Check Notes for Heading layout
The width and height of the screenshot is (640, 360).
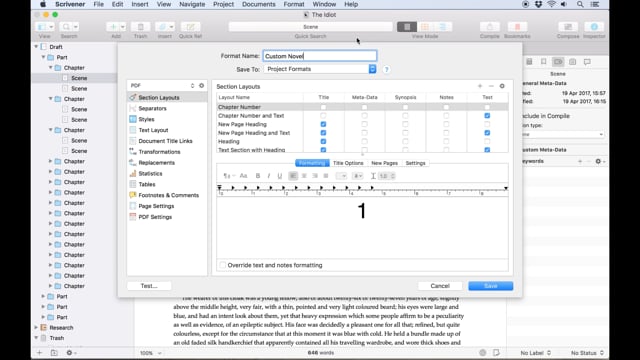click(x=446, y=141)
